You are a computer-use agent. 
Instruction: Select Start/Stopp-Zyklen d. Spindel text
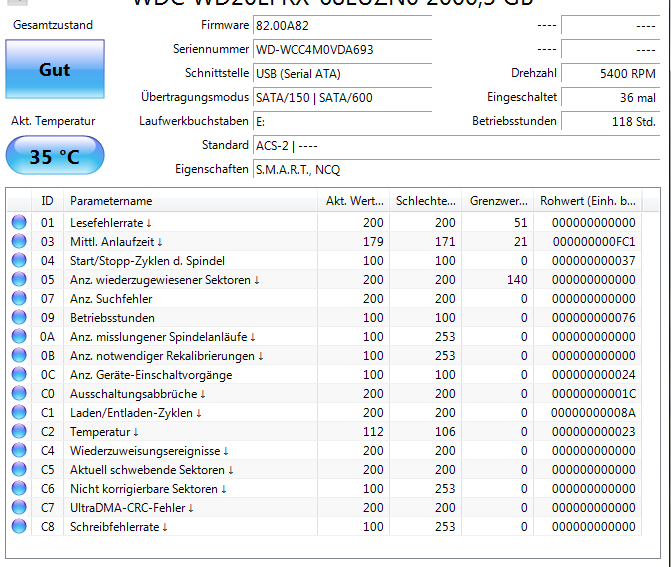pyautogui.click(x=147, y=261)
